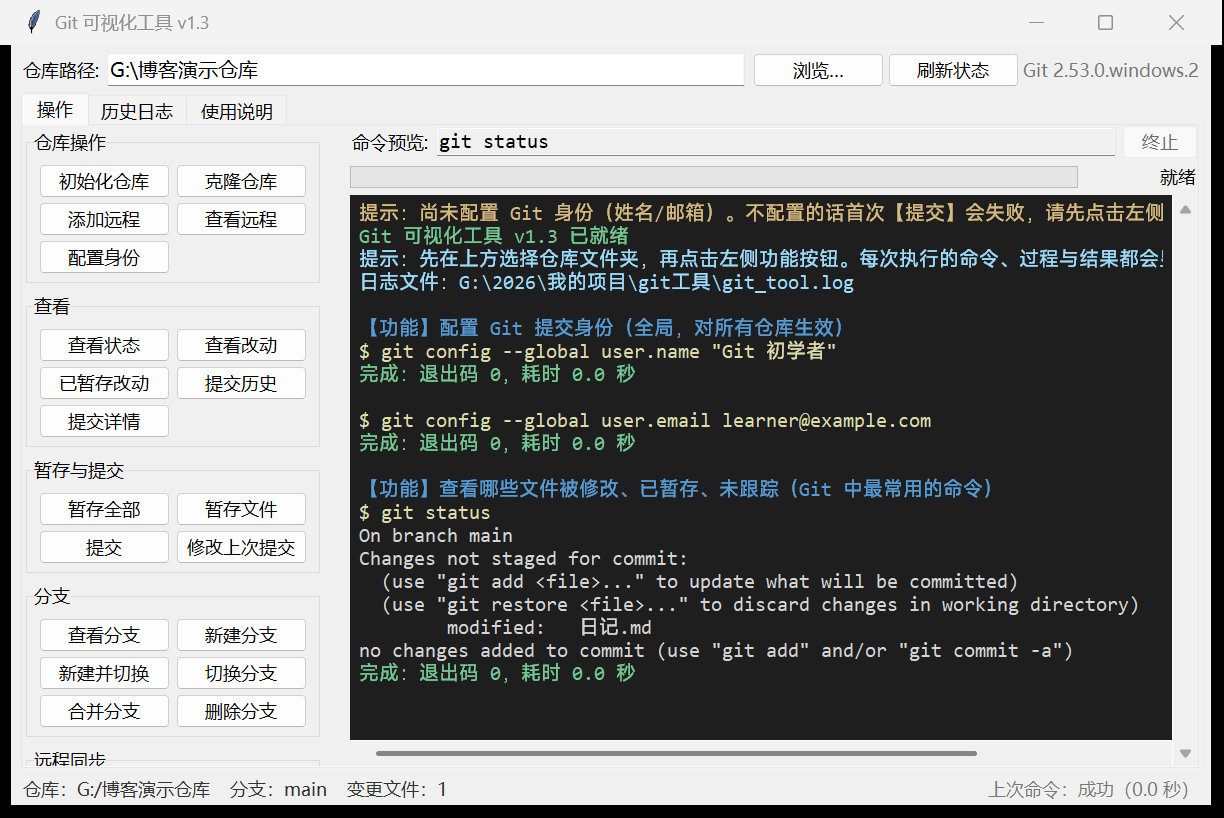The width and height of the screenshot is (1224, 818).
Task: Click the 日志文件 path line in log
Action: tap(607, 283)
